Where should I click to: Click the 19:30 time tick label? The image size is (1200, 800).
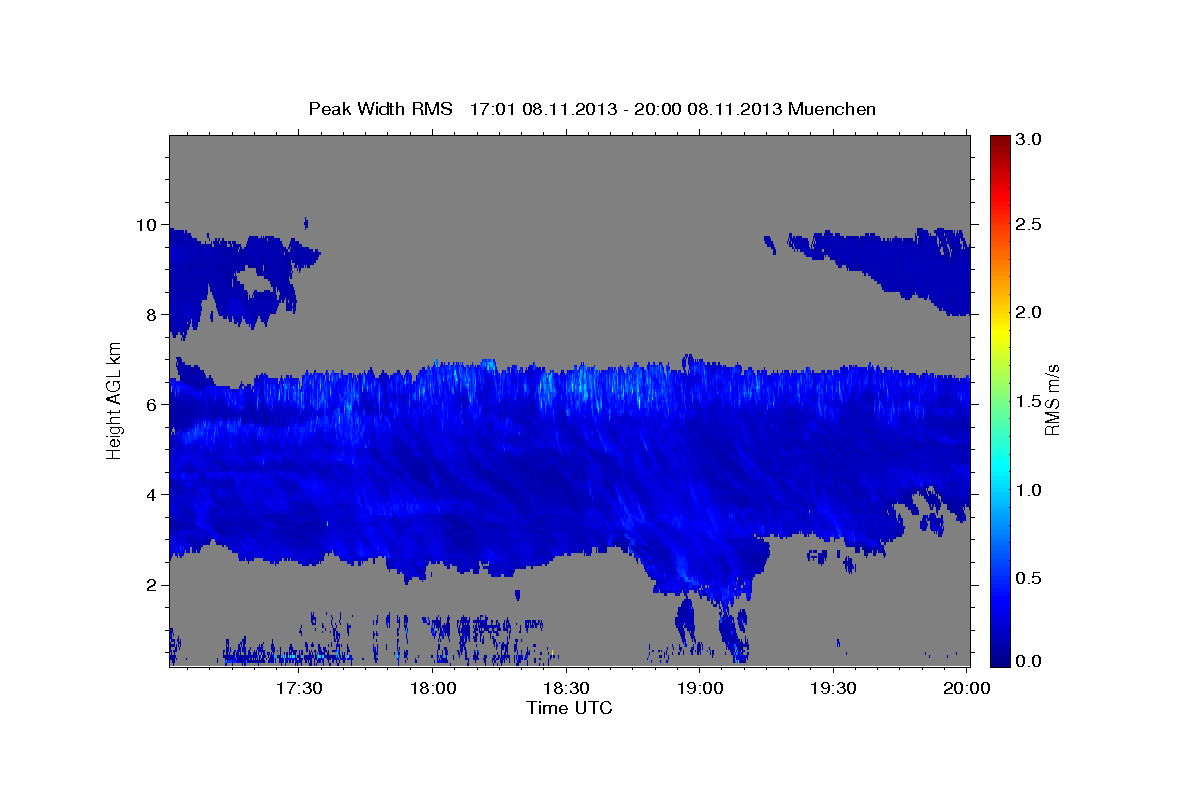(x=833, y=689)
